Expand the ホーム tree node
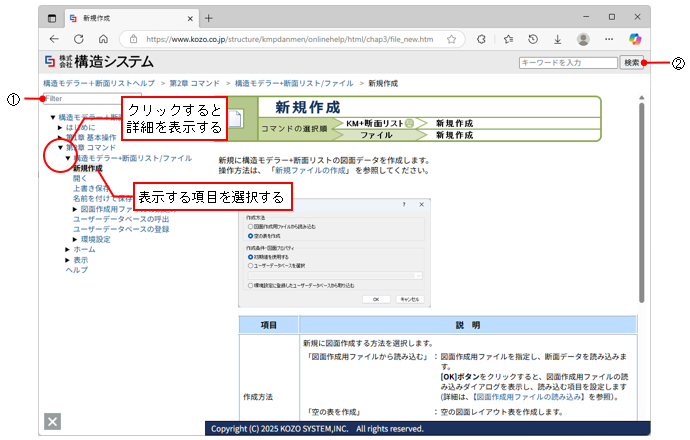The width and height of the screenshot is (690, 440). pos(66,249)
